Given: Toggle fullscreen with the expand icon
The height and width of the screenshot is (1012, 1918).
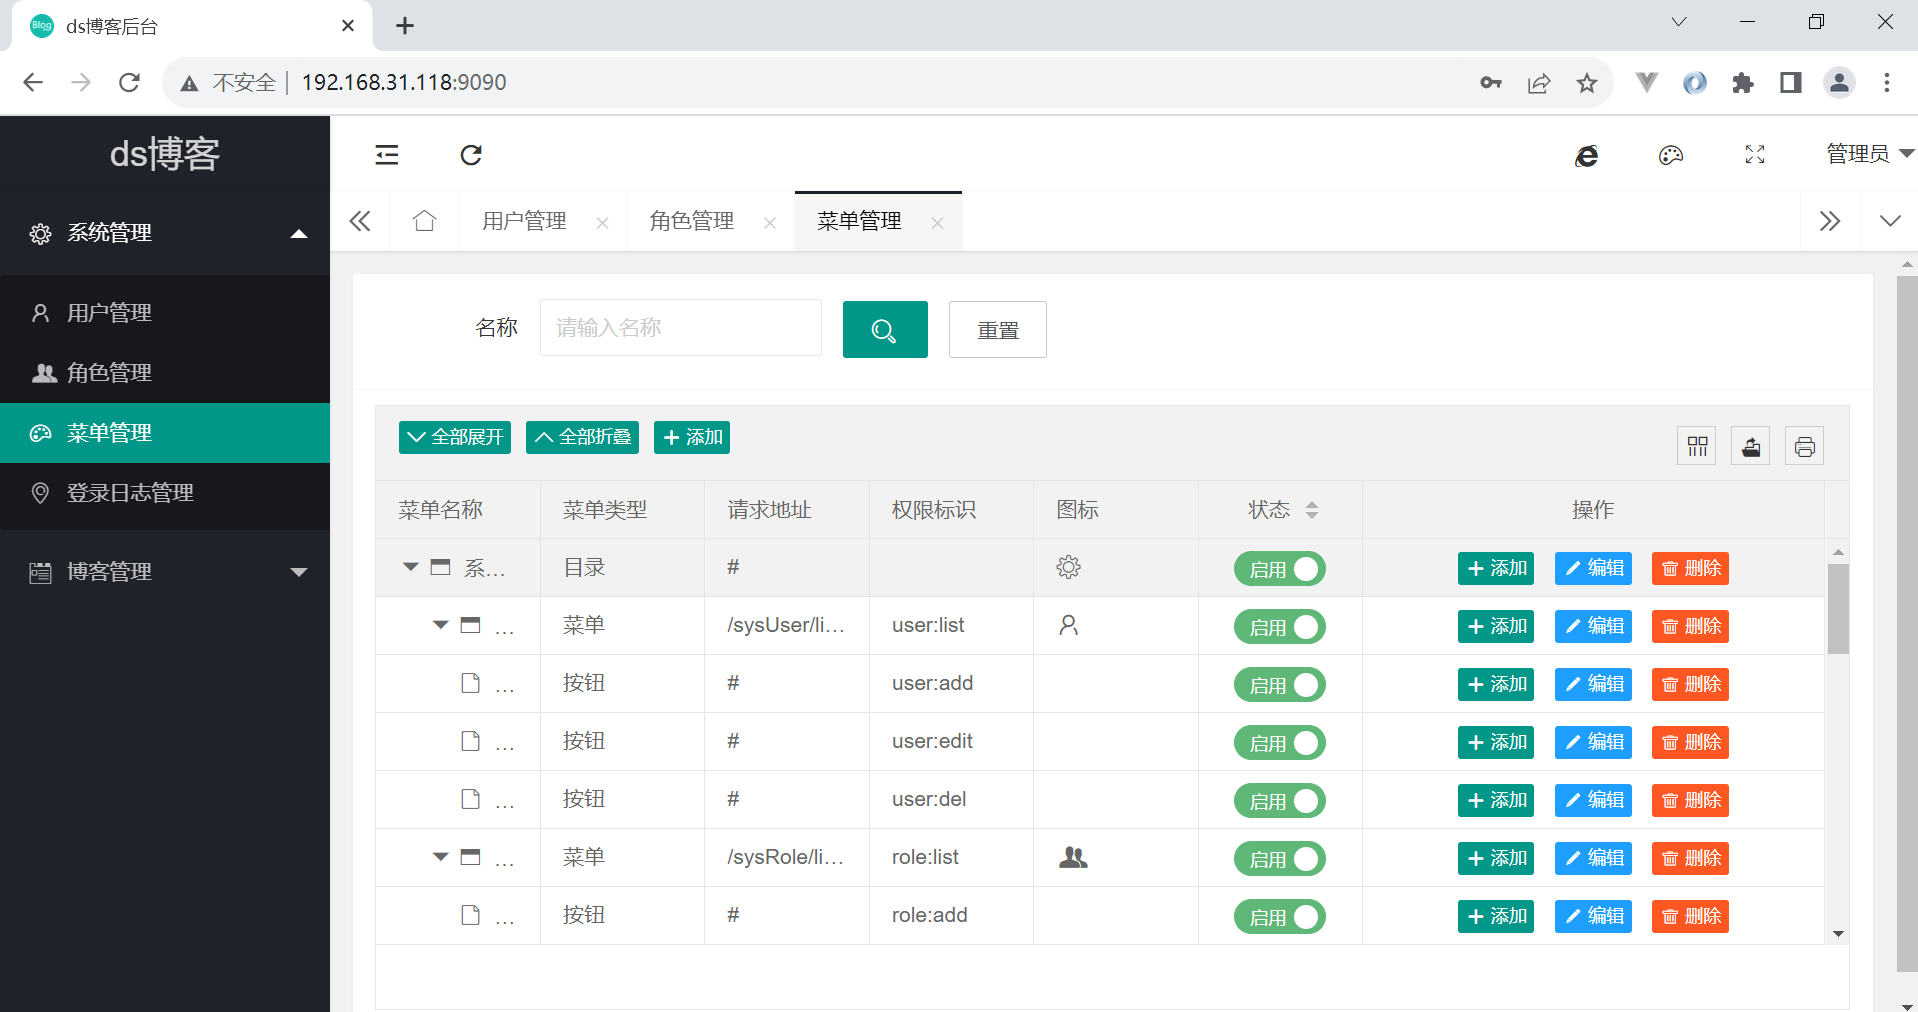Looking at the screenshot, I should tap(1755, 155).
